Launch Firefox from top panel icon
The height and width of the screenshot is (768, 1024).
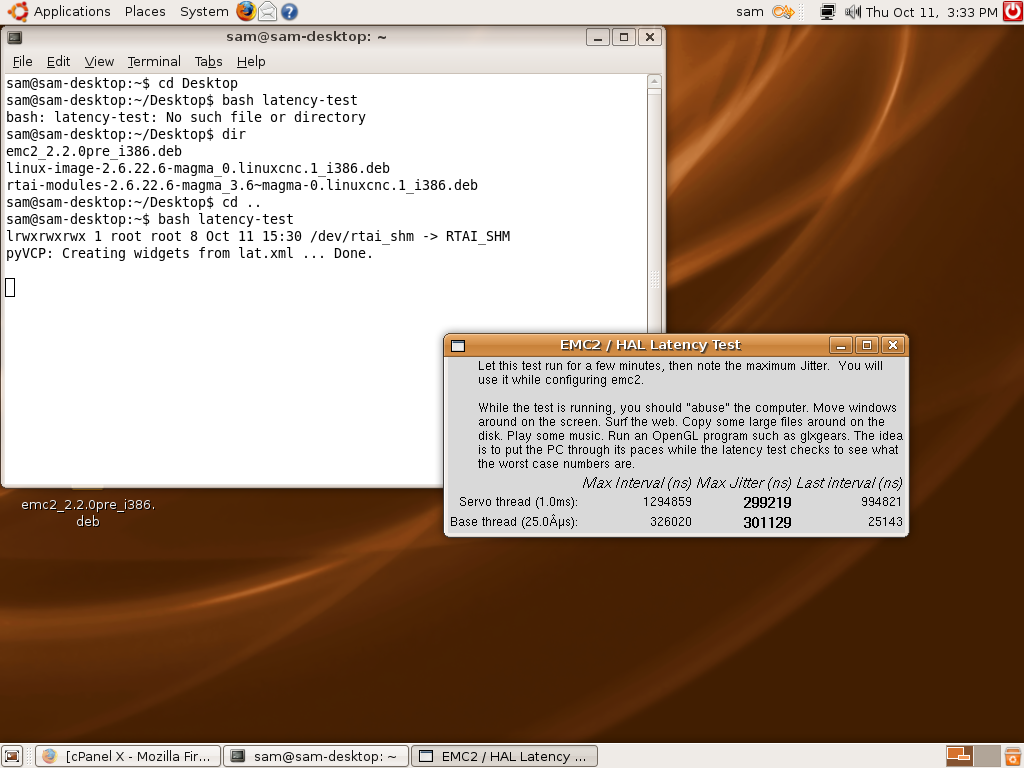(246, 11)
